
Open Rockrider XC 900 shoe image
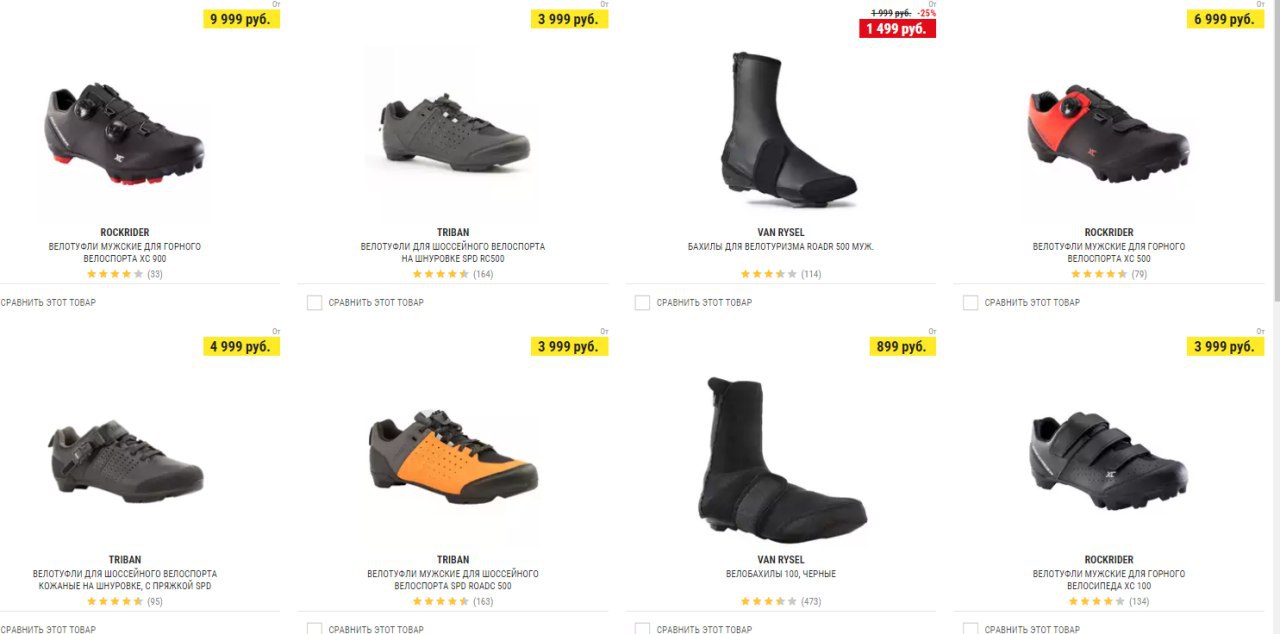click(x=125, y=134)
